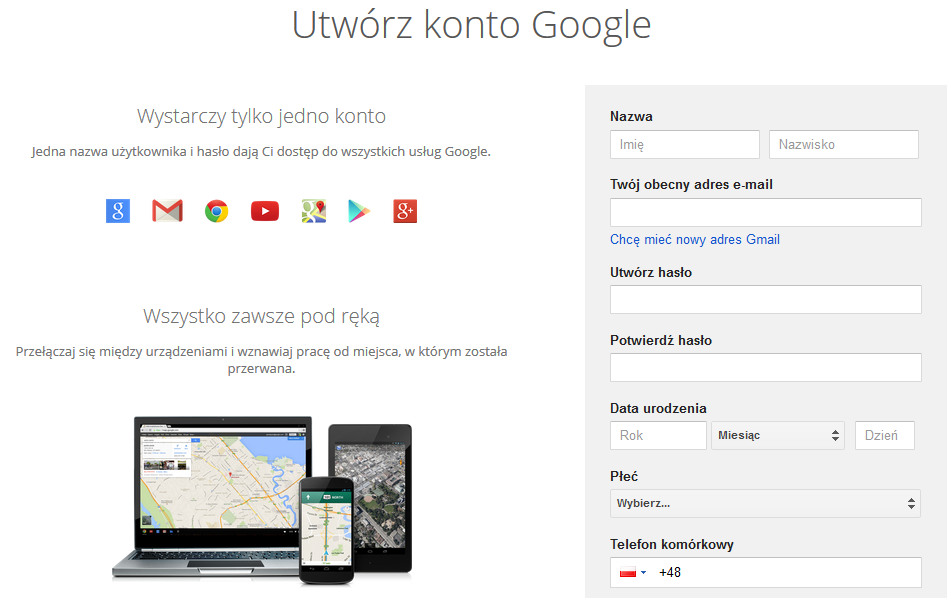Open the Polish flag country code selector
The image size is (952, 602).
(x=633, y=572)
